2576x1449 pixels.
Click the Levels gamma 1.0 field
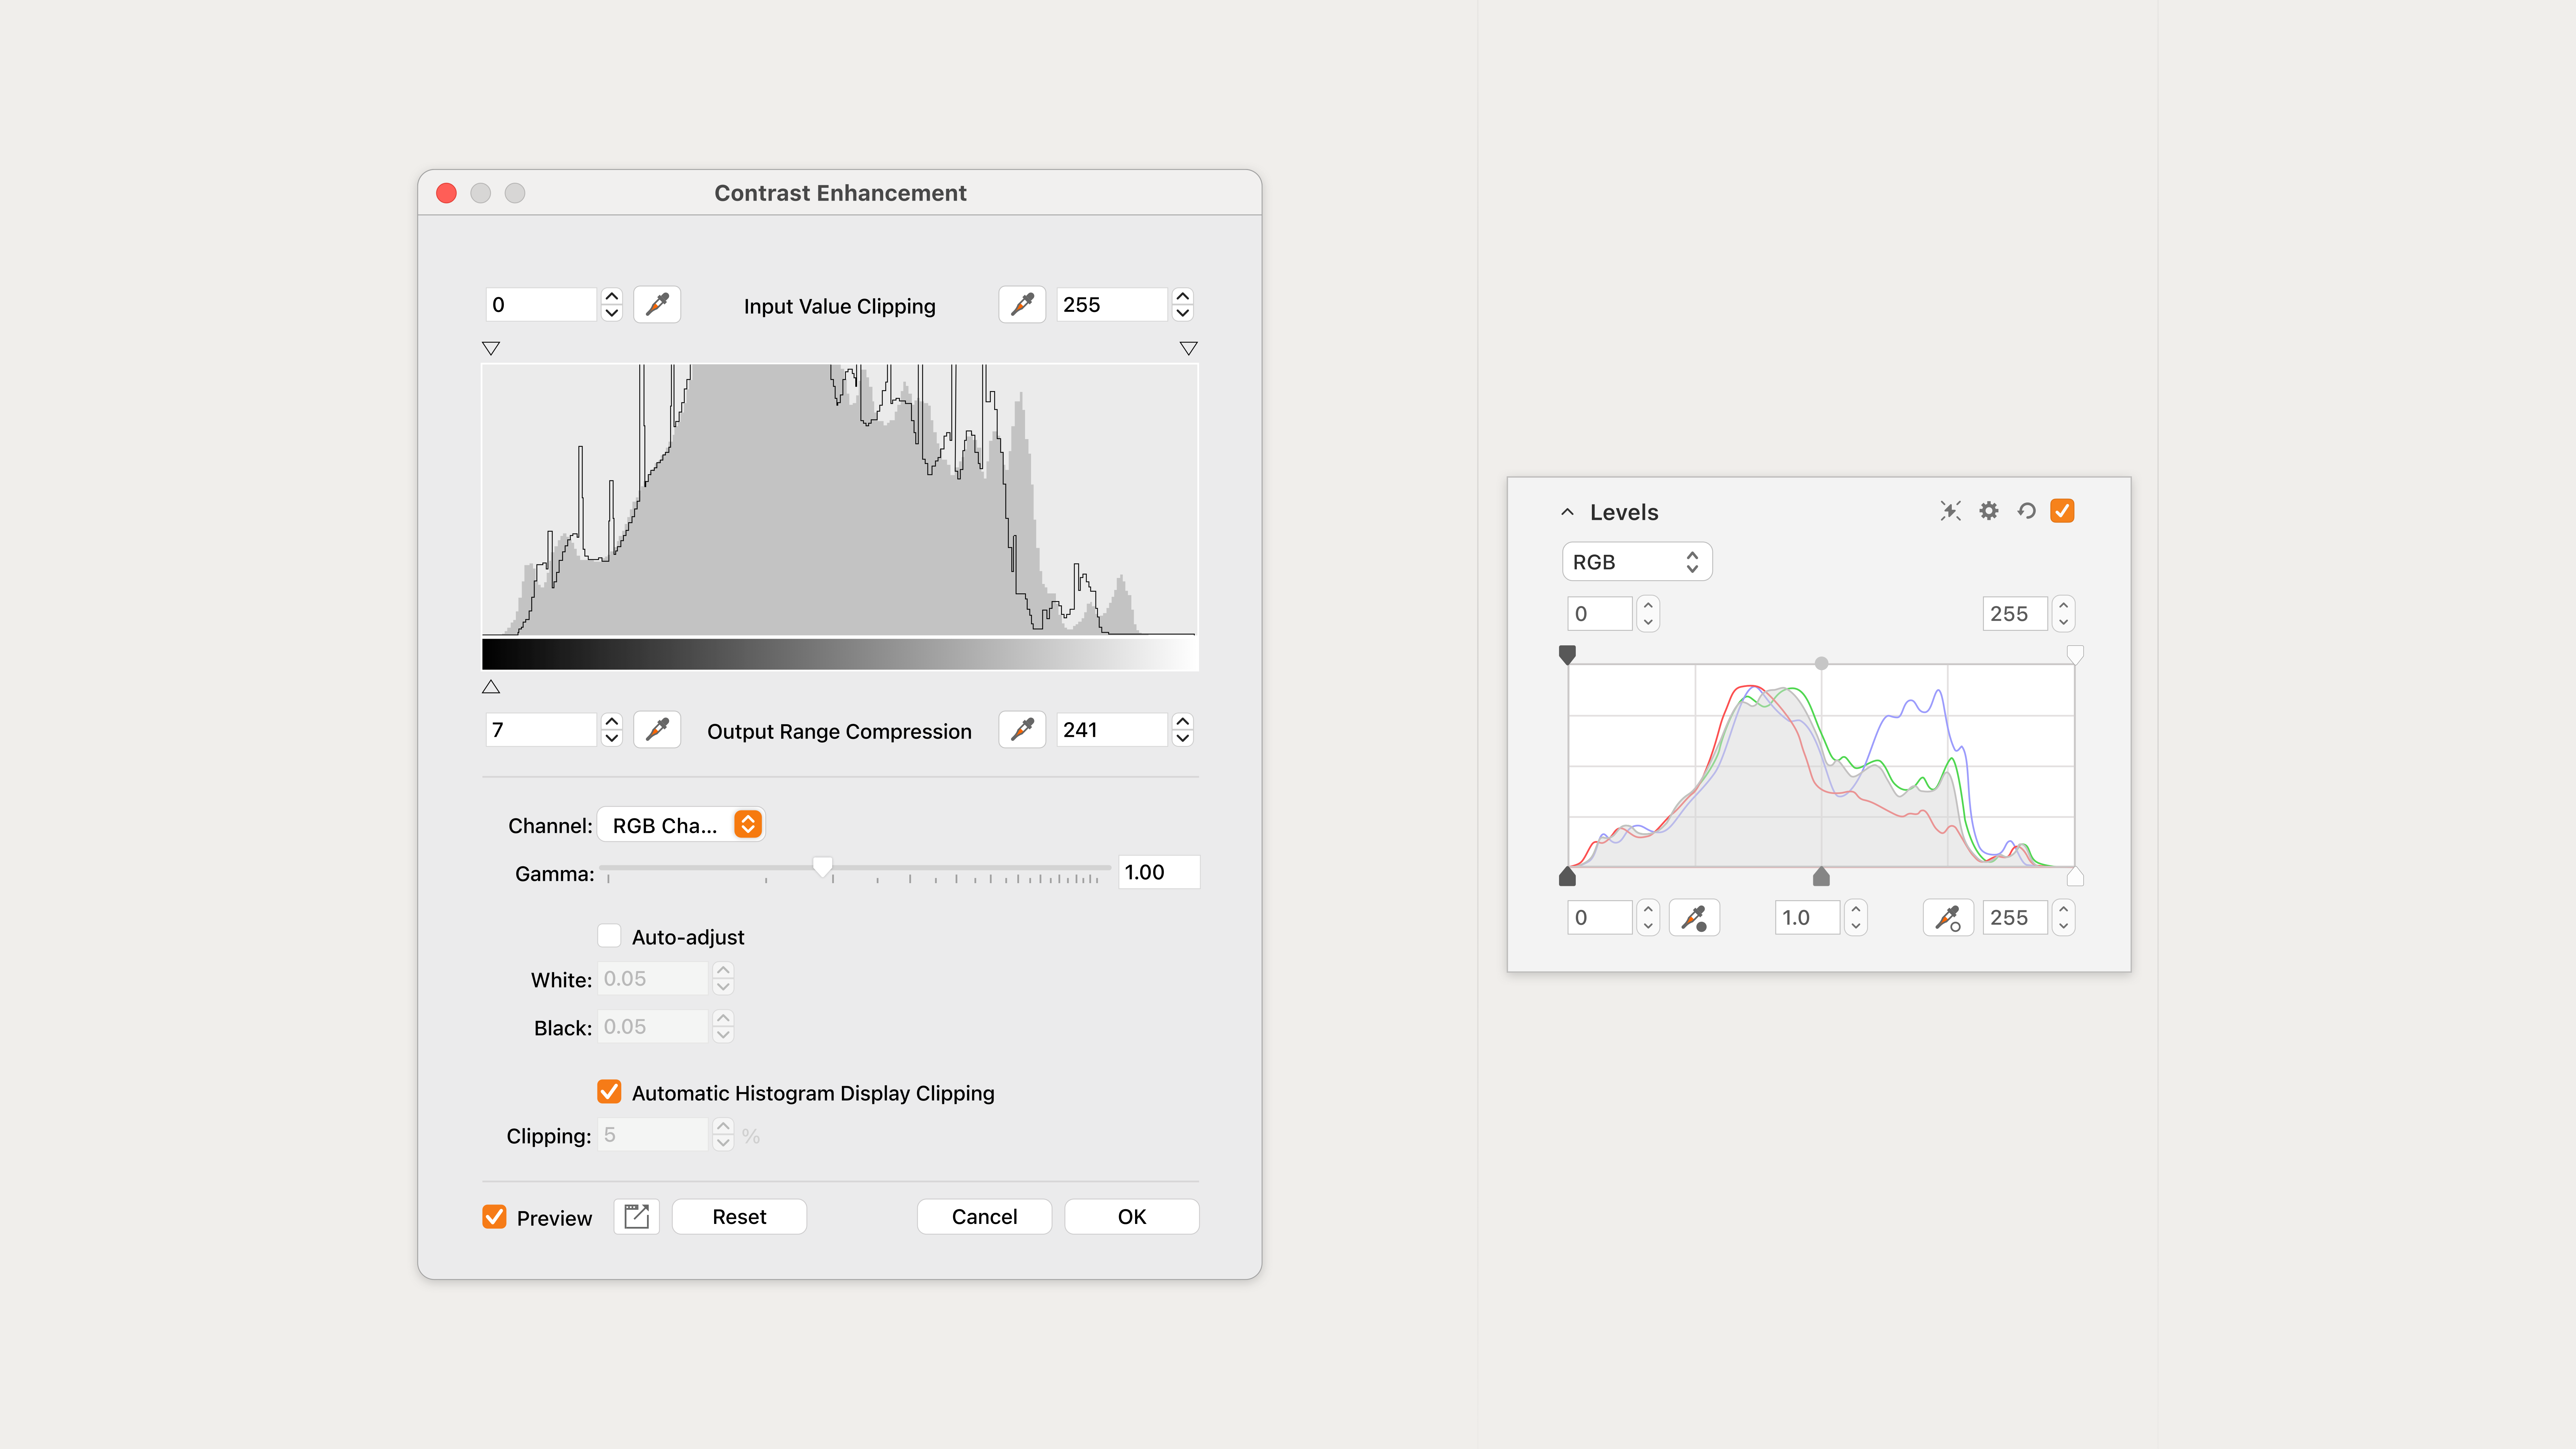click(1808, 918)
